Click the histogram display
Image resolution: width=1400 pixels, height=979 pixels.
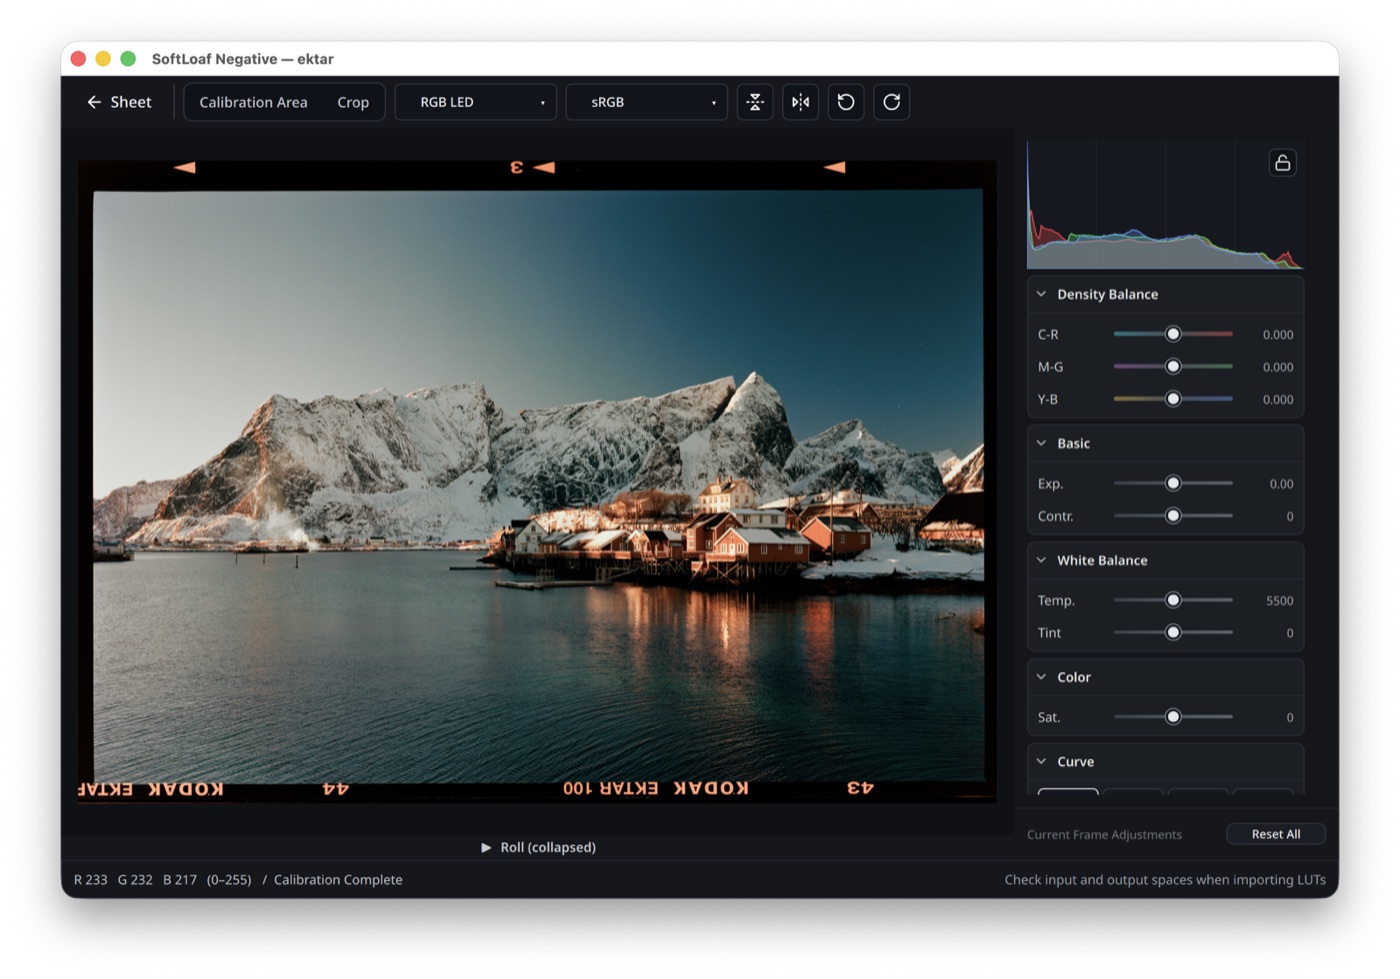click(1165, 205)
